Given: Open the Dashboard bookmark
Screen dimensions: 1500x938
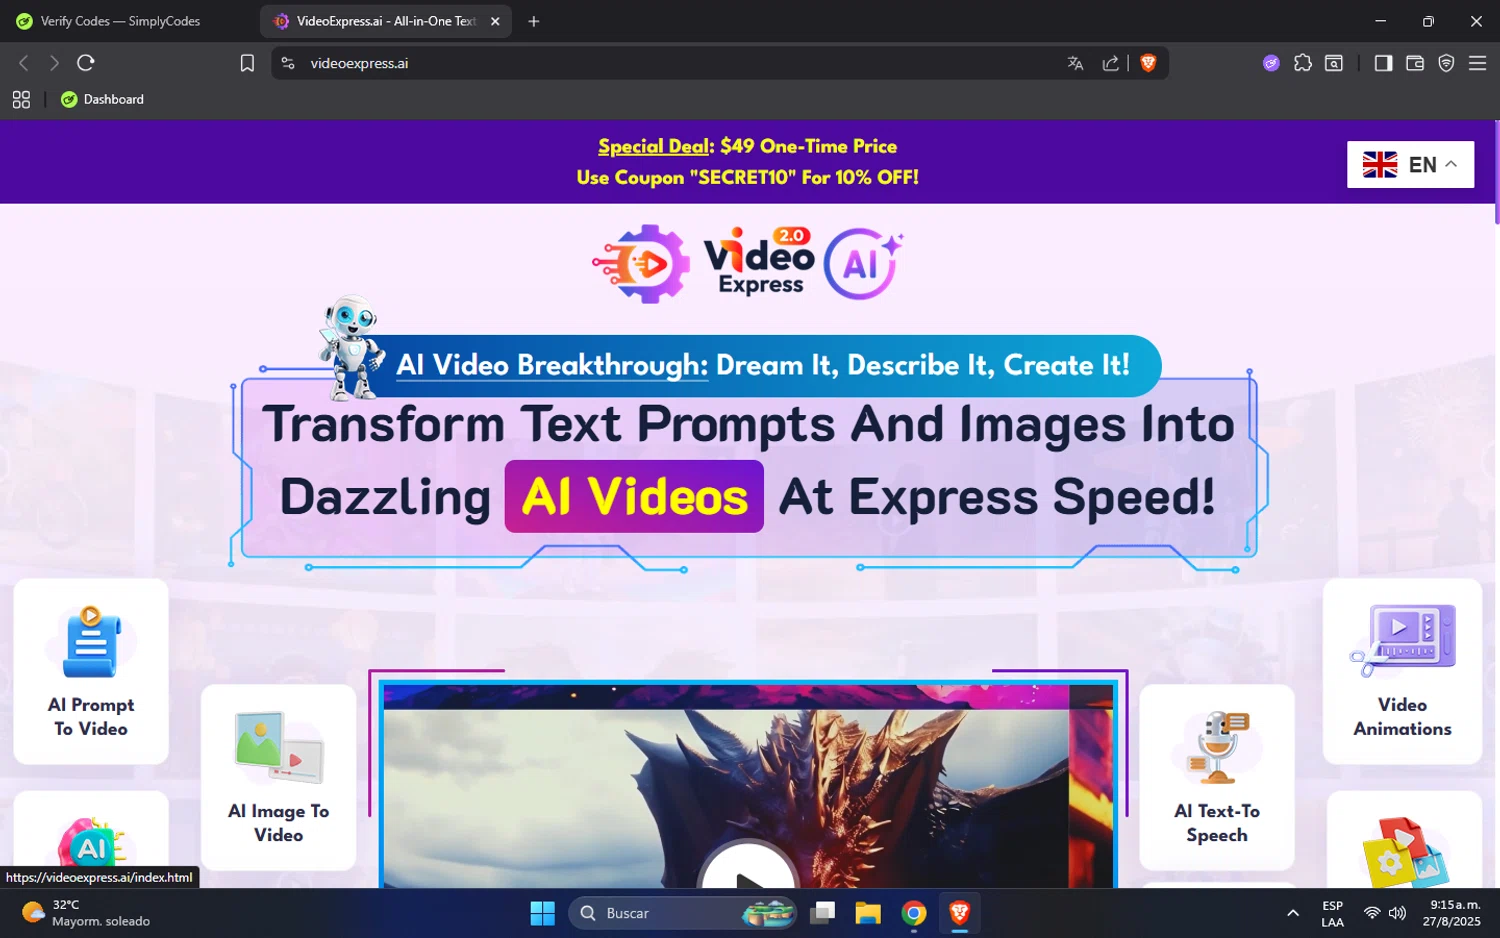Looking at the screenshot, I should (x=102, y=99).
